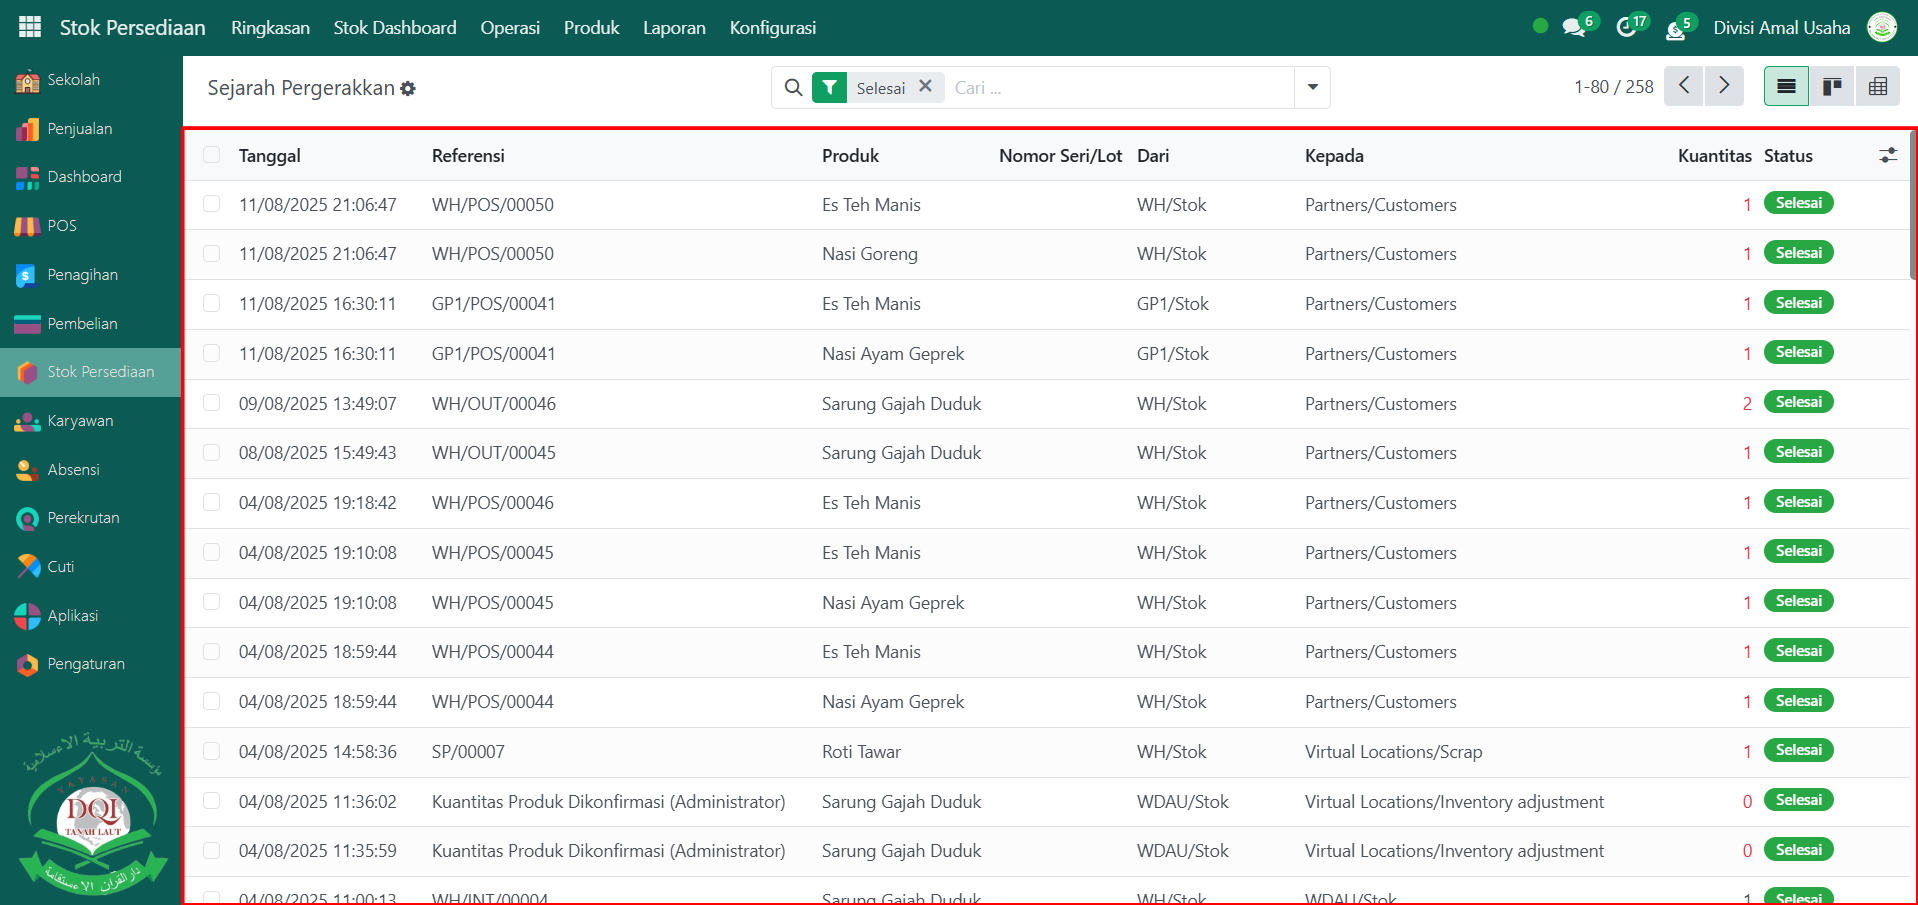
Task: Click the settings gear beside Sejarah Pergerakkan
Action: click(x=408, y=89)
